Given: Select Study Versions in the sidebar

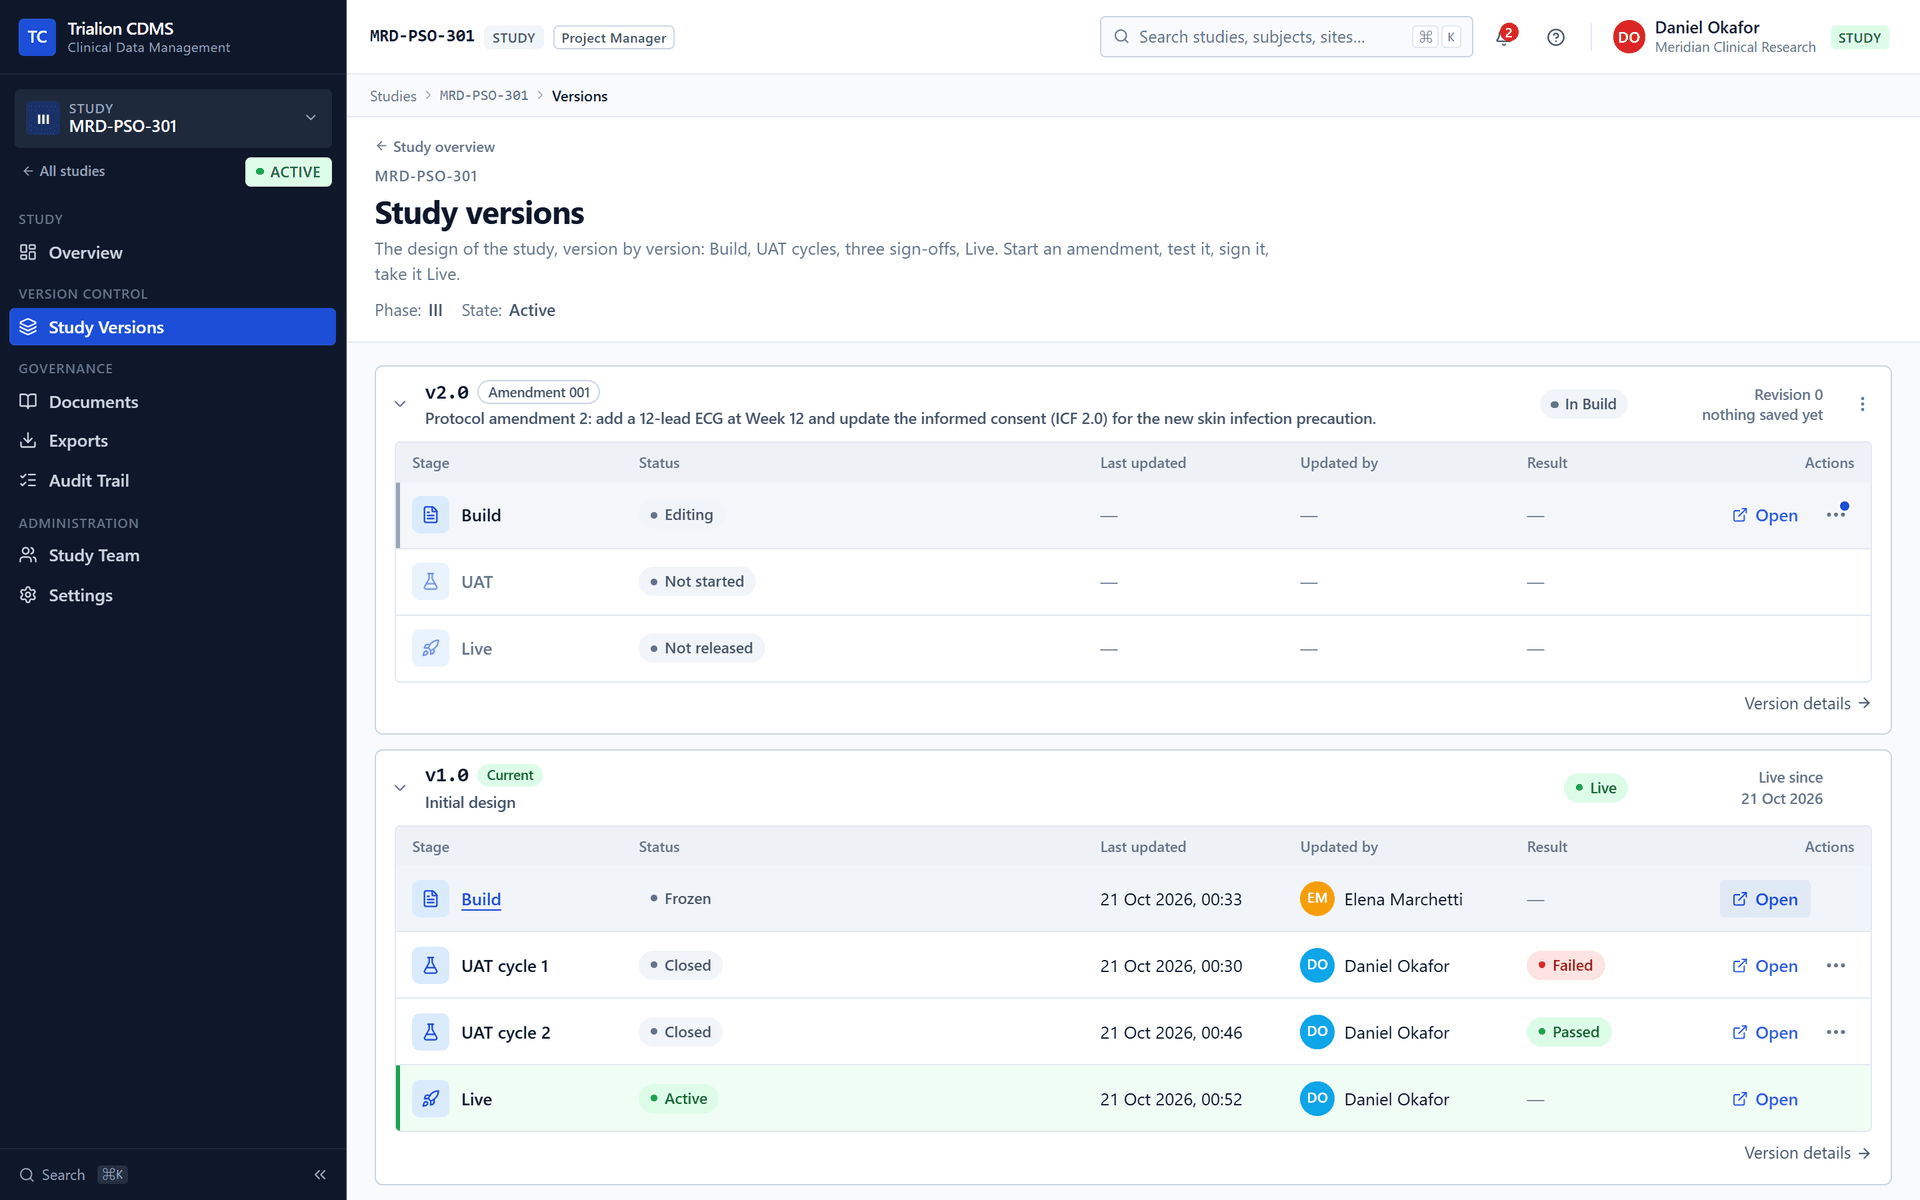Looking at the screenshot, I should click(x=172, y=327).
